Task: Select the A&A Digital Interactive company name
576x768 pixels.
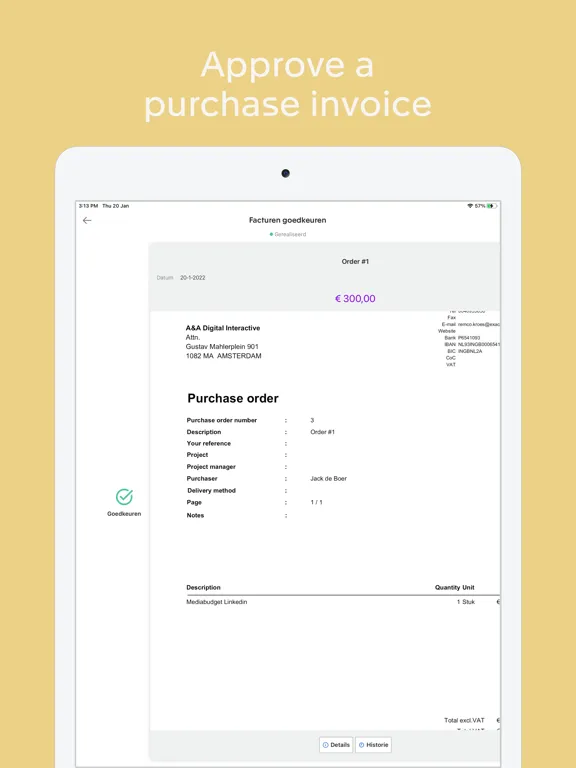Action: tap(223, 328)
